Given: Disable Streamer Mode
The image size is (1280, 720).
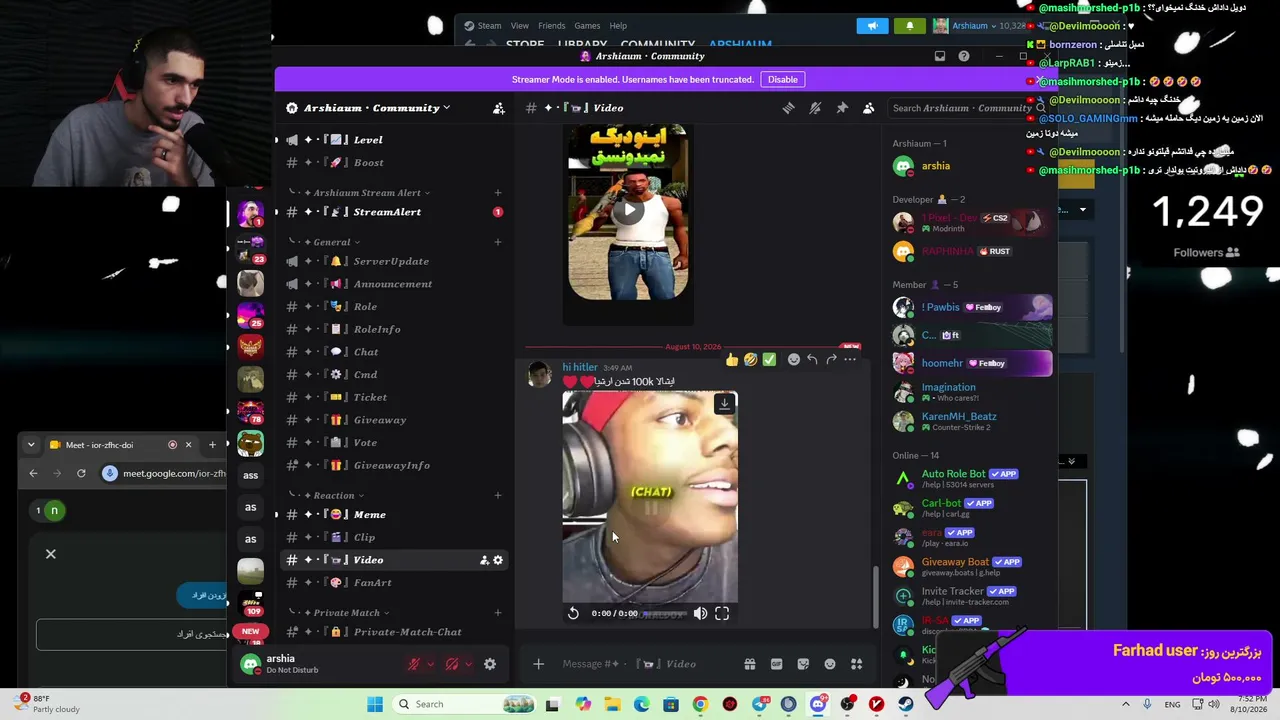Looking at the screenshot, I should click(783, 80).
